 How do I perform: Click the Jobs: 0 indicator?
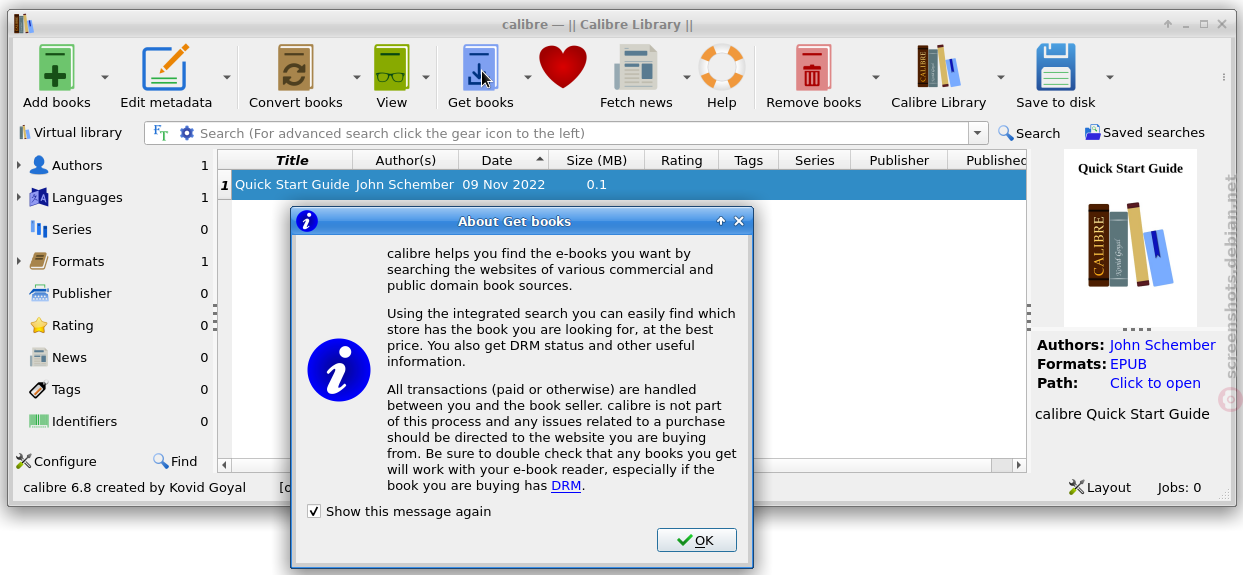tap(1179, 487)
